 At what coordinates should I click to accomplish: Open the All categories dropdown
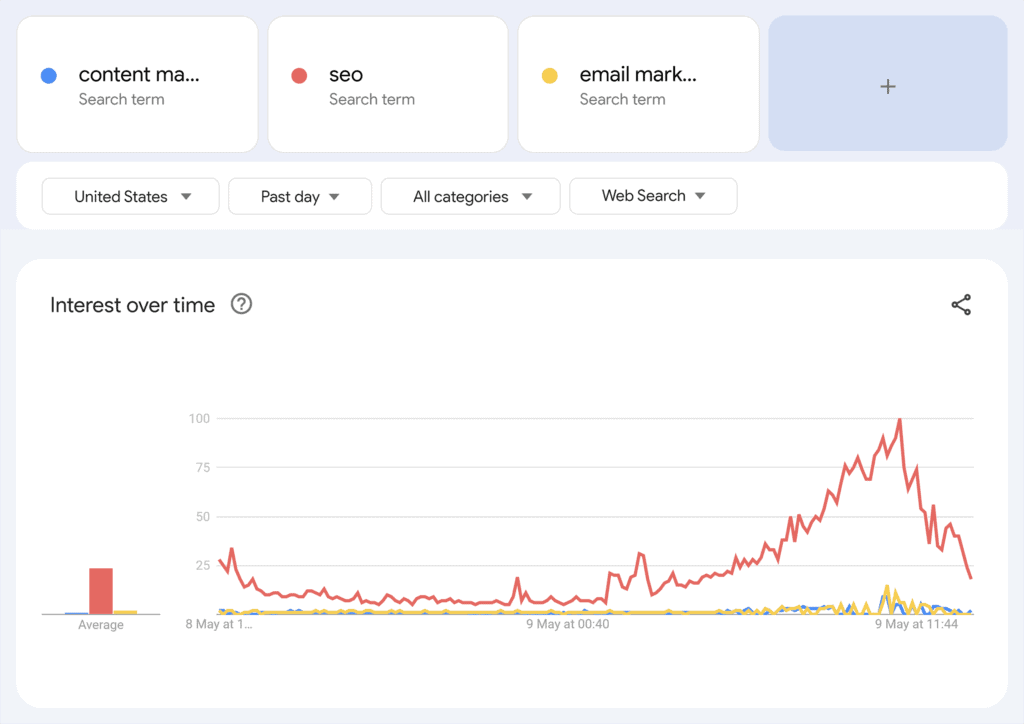click(x=471, y=196)
